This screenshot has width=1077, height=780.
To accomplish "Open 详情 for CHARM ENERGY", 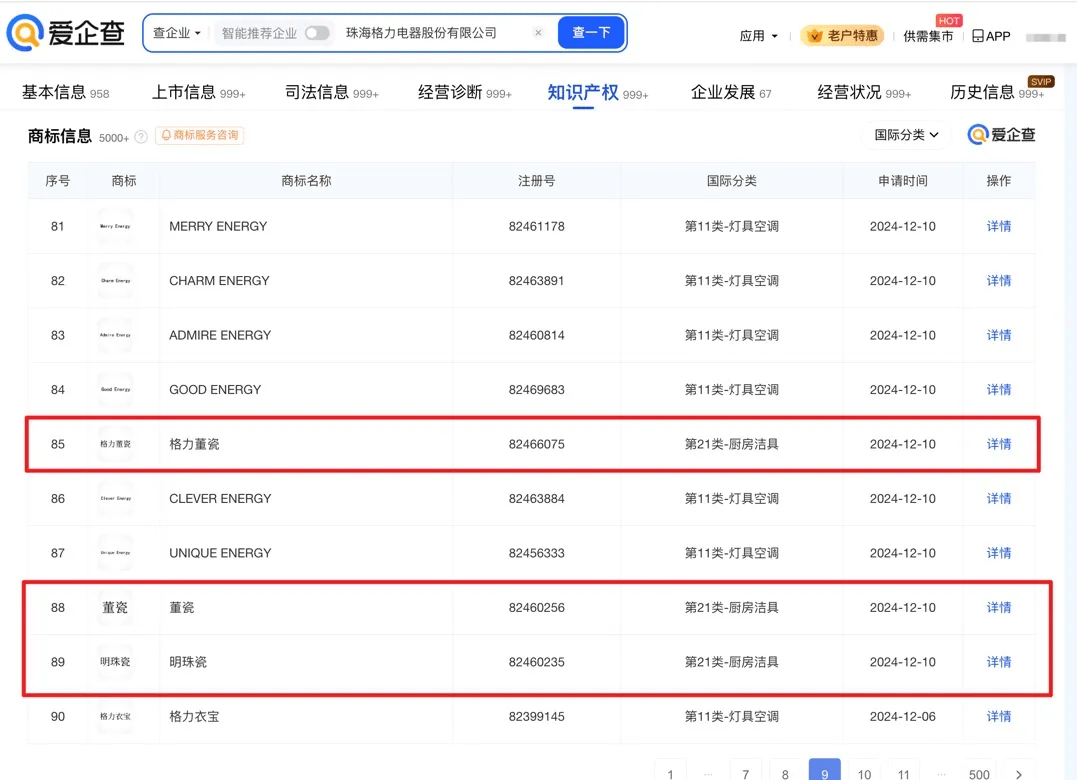I will pyautogui.click(x=999, y=280).
